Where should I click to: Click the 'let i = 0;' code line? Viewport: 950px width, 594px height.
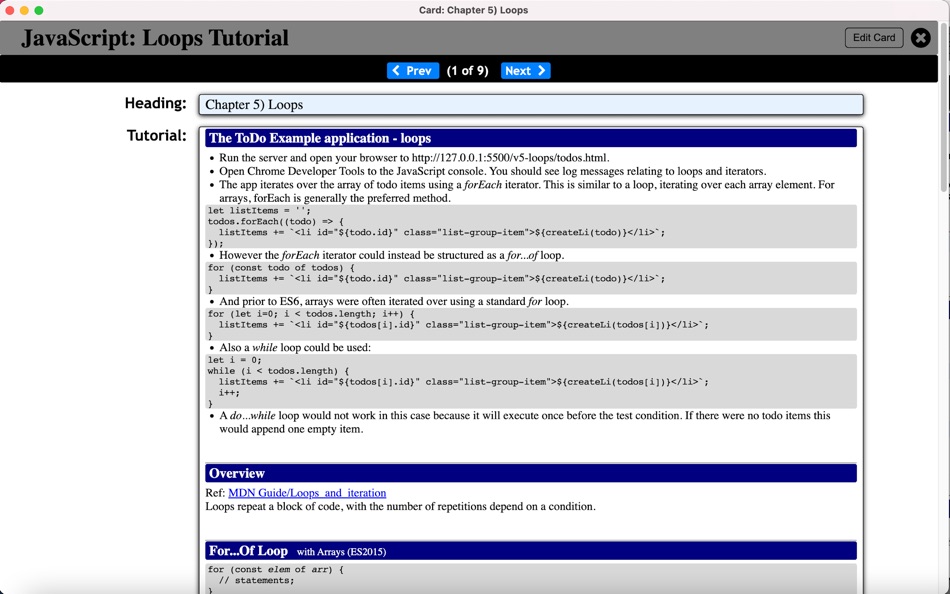click(x=235, y=360)
